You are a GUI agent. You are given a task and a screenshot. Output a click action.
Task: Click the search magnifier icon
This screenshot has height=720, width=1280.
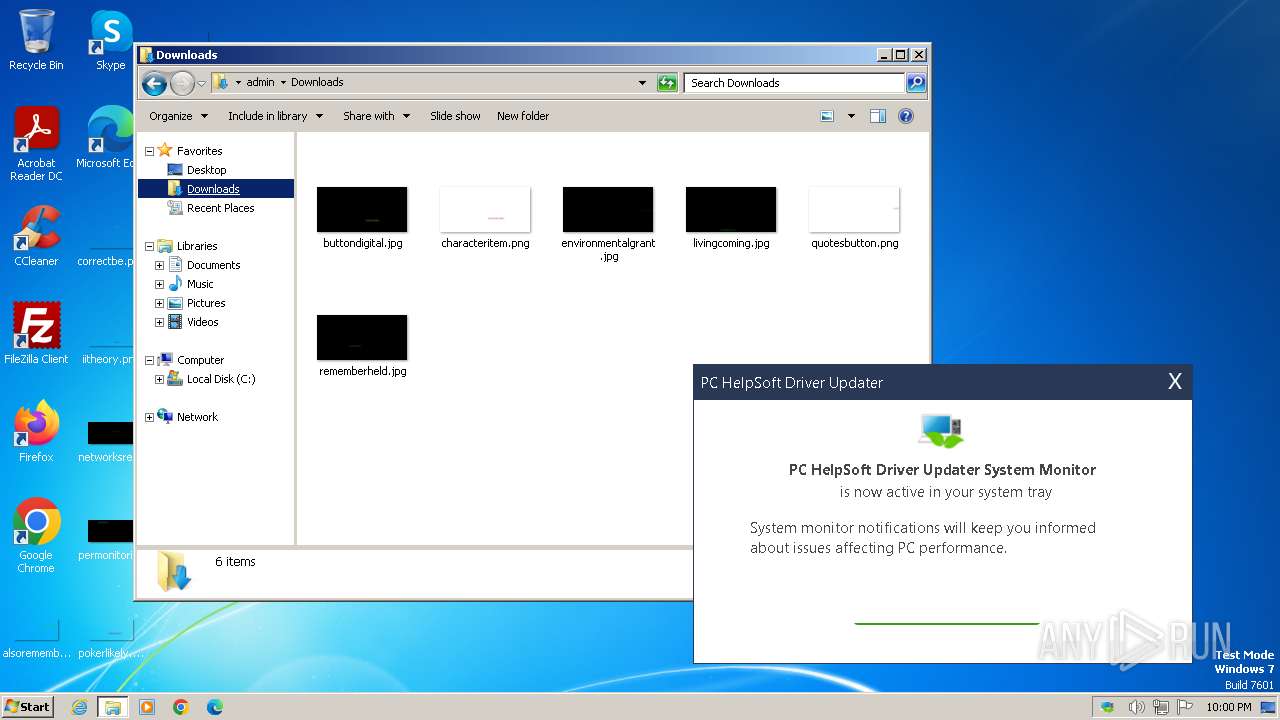click(x=915, y=83)
